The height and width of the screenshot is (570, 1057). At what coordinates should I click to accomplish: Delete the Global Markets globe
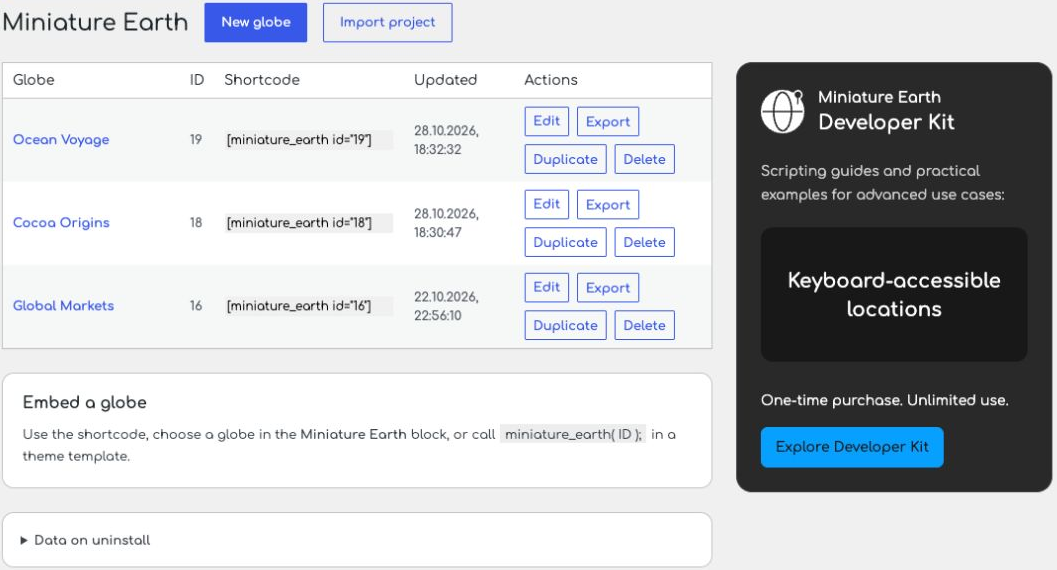tap(644, 325)
